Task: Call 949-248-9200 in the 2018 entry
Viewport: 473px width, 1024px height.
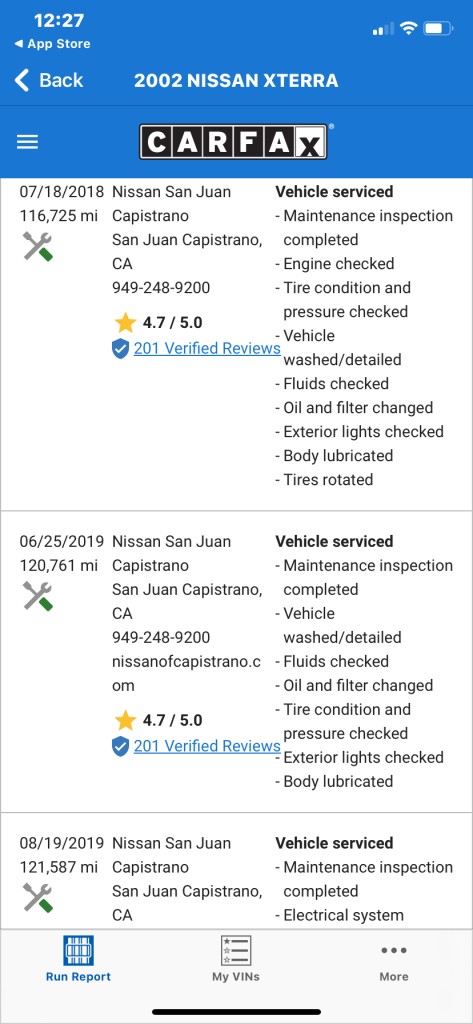Action: [161, 287]
